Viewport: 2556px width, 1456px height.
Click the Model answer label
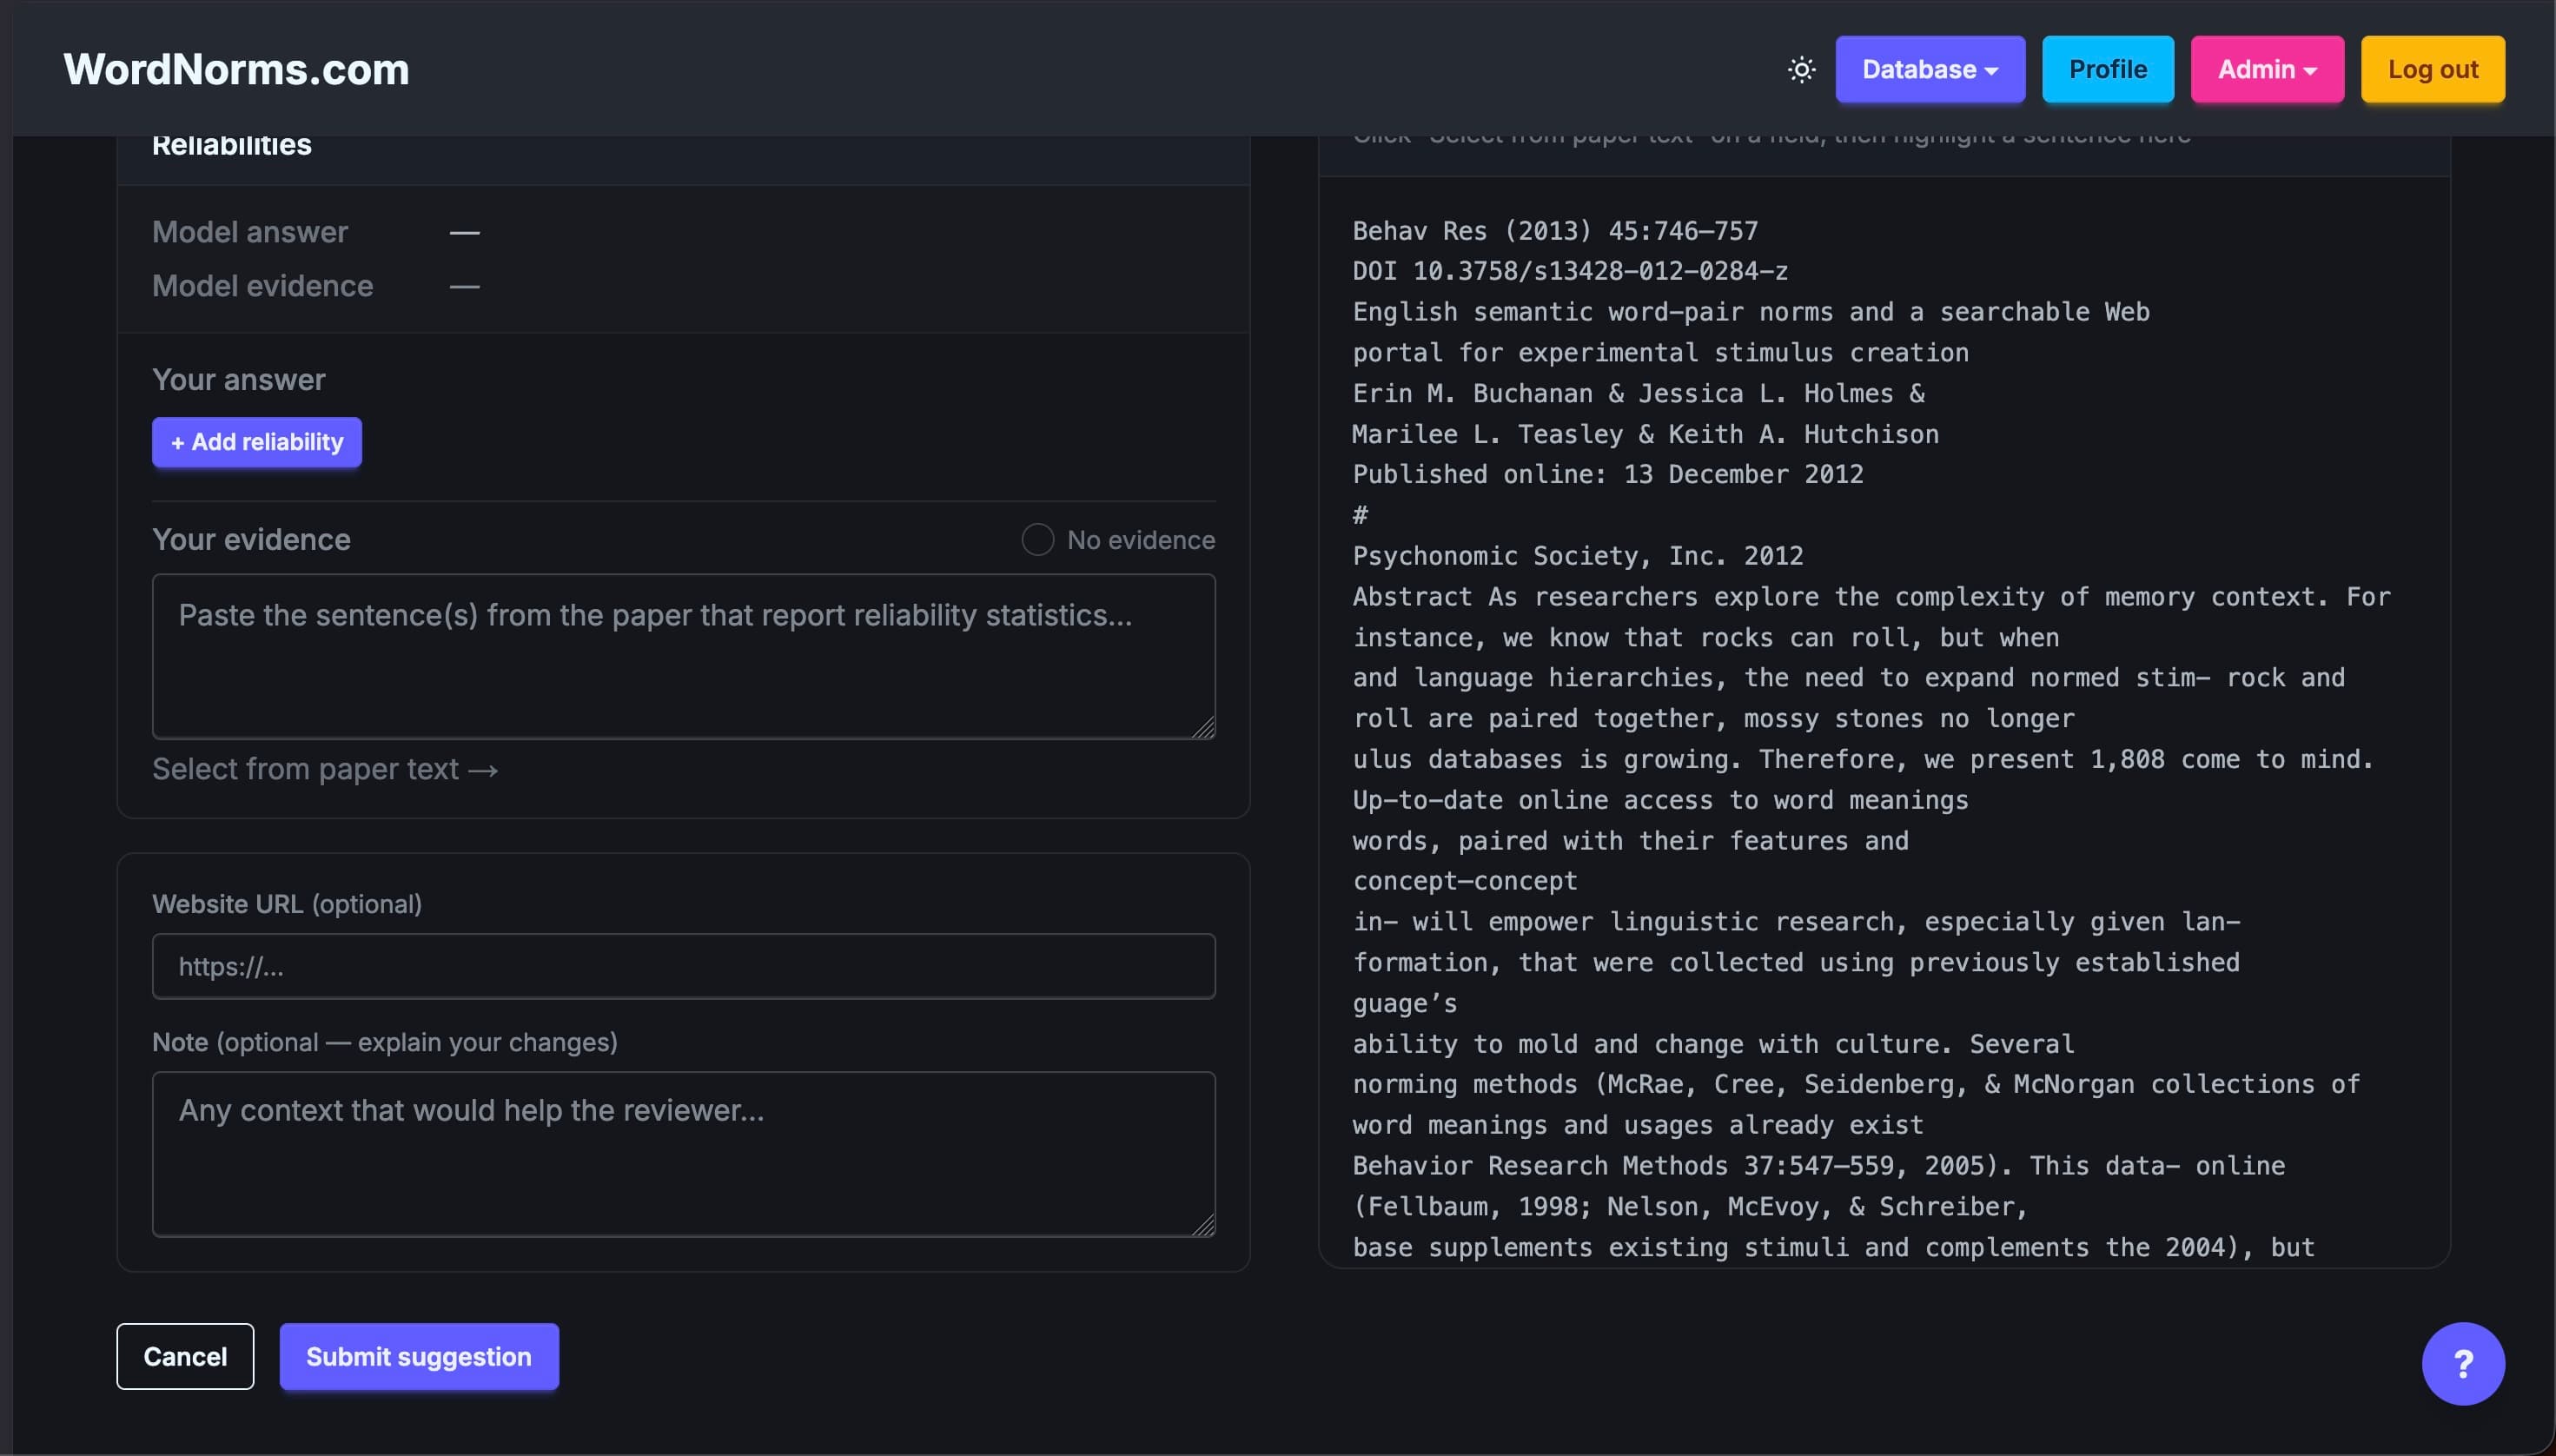[x=250, y=232]
